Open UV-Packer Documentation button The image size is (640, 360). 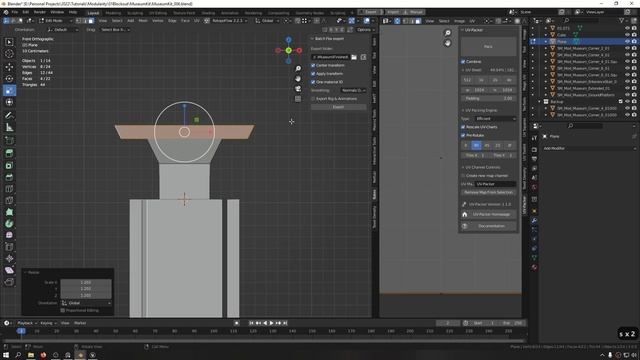489,226
